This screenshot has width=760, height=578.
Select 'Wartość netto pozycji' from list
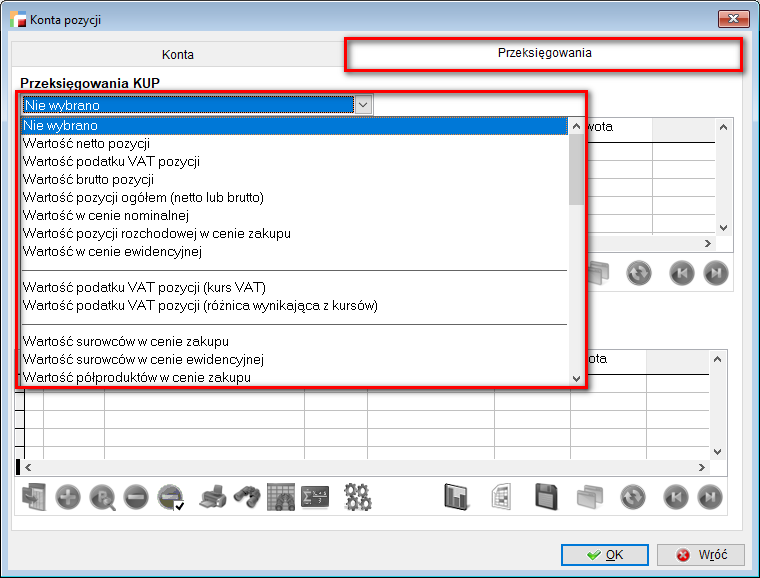pos(86,144)
